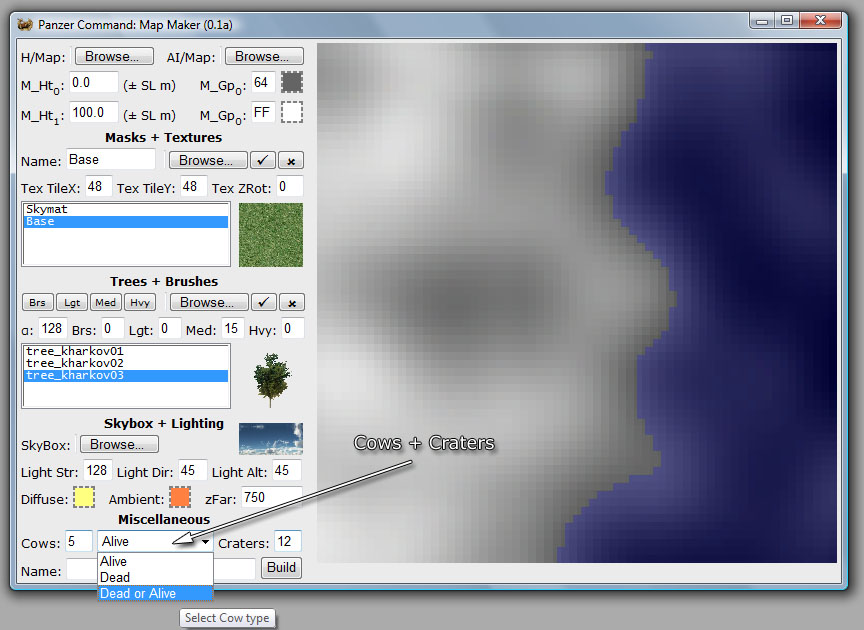The height and width of the screenshot is (630, 864).
Task: Select Base in the textures list
Action: (126, 222)
